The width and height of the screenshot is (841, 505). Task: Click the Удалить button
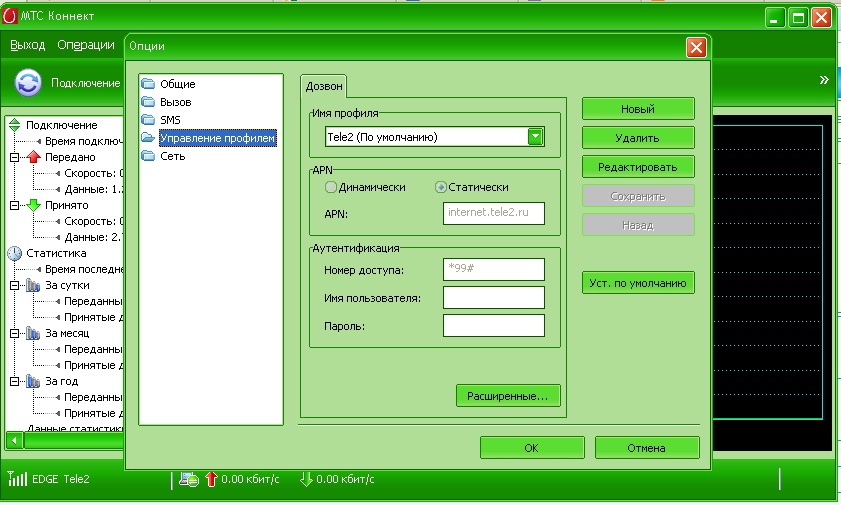[x=638, y=138]
